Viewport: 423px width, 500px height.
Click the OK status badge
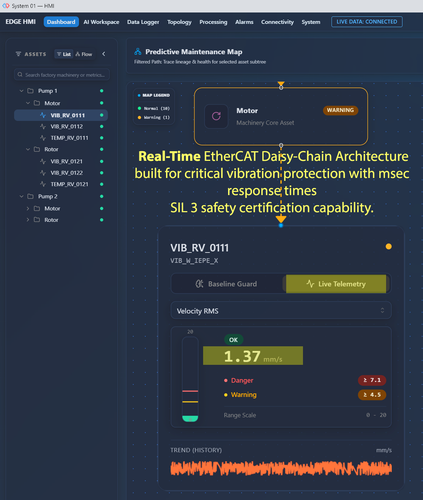point(233,340)
